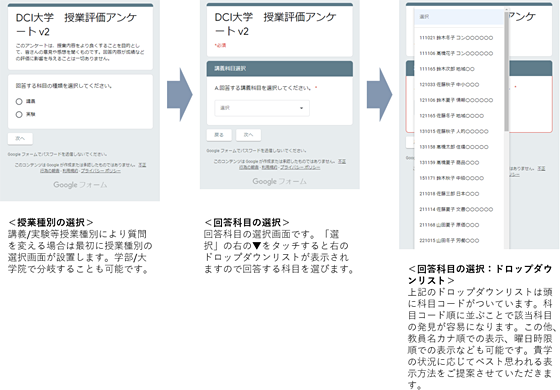Image resolution: width=560 pixels, height=390 pixels.
Task: Click Google フォーム logo under the 講義科目選択 form
Action: point(279,181)
